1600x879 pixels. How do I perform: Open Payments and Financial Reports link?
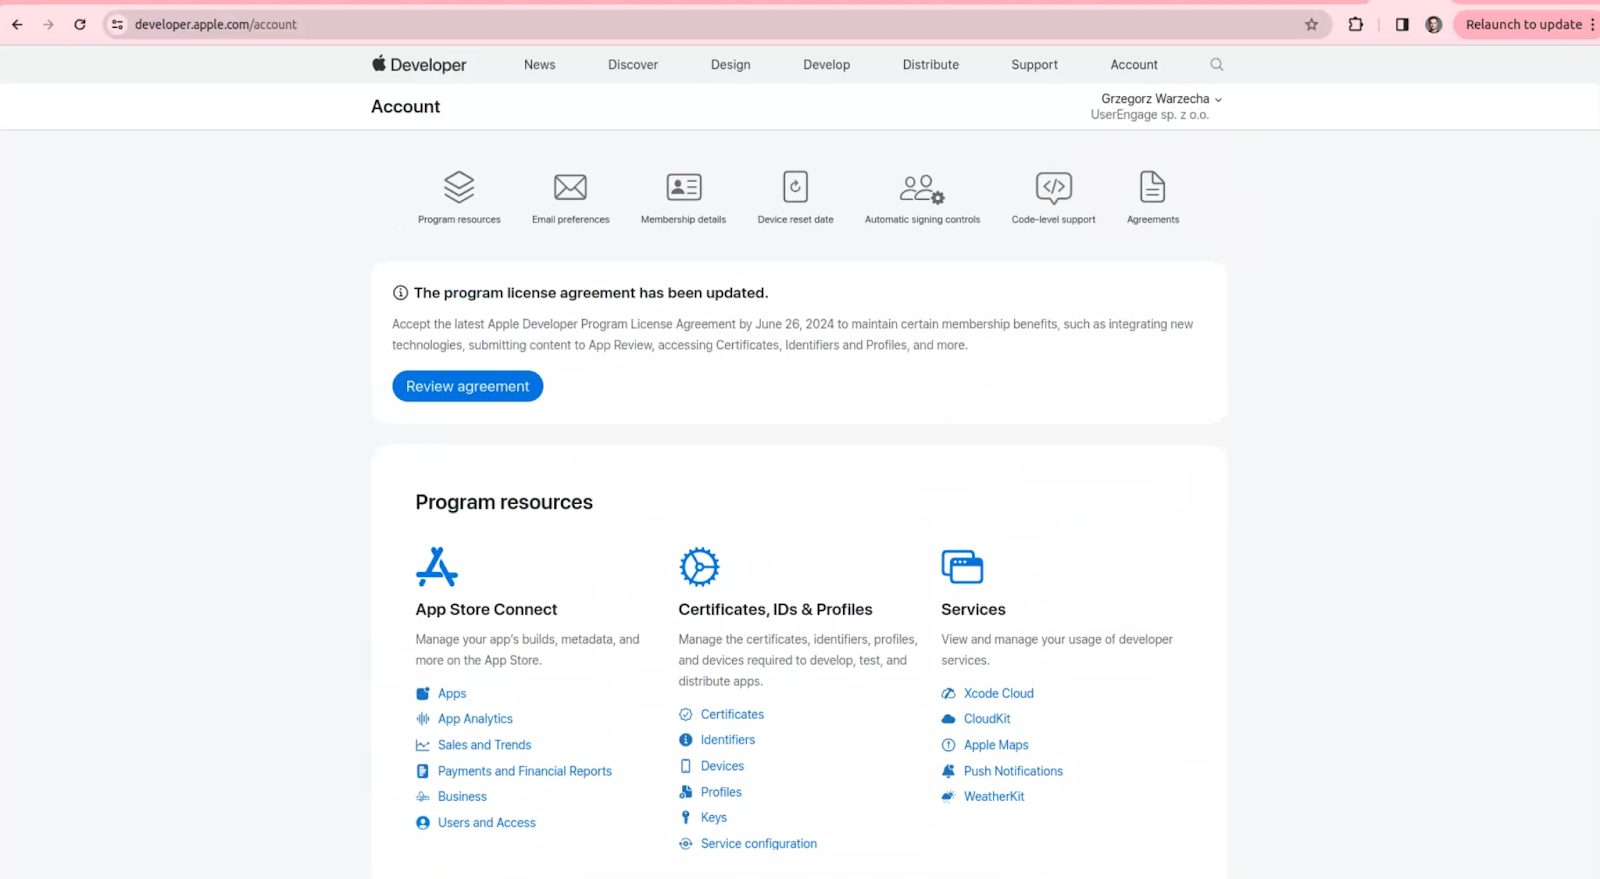tap(524, 771)
